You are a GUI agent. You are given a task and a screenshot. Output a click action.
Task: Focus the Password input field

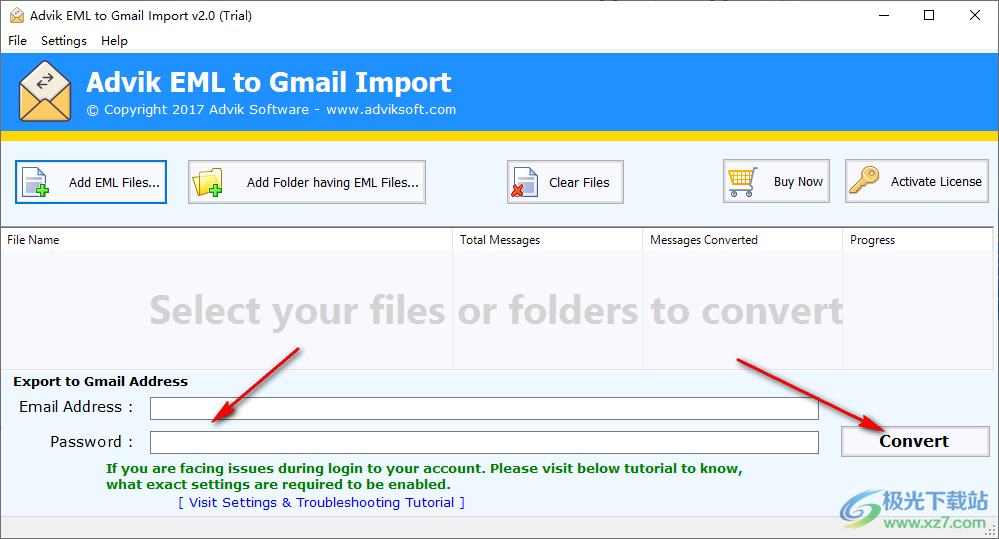point(484,442)
